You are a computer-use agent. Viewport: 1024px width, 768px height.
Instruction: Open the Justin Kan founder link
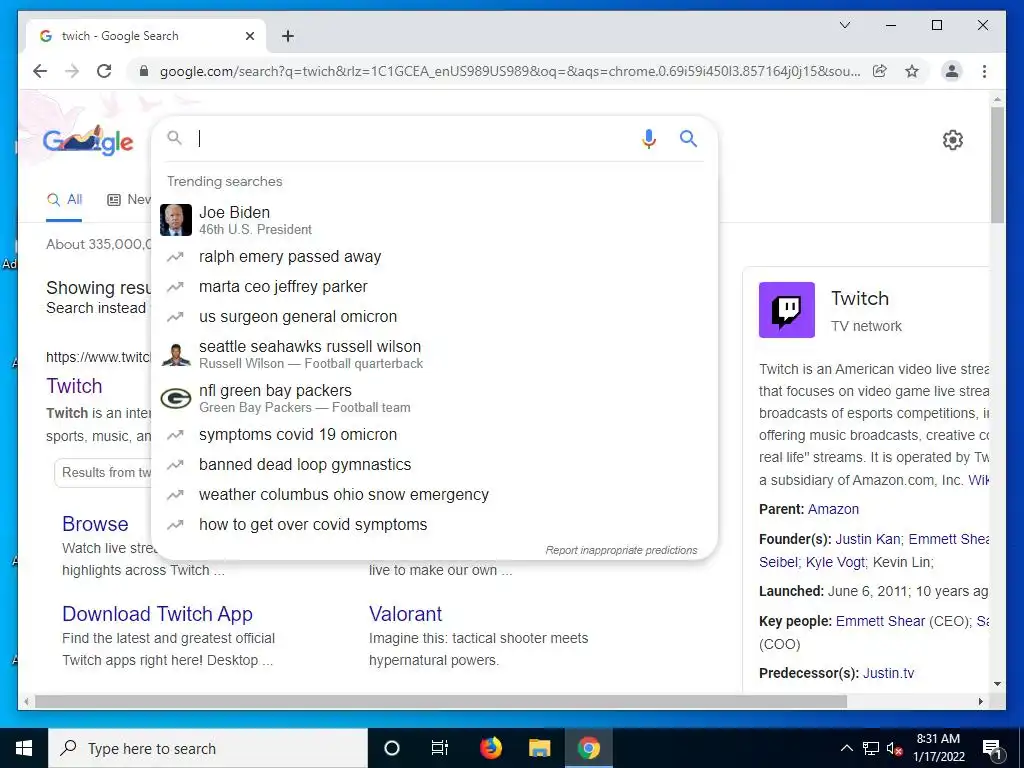pos(867,539)
